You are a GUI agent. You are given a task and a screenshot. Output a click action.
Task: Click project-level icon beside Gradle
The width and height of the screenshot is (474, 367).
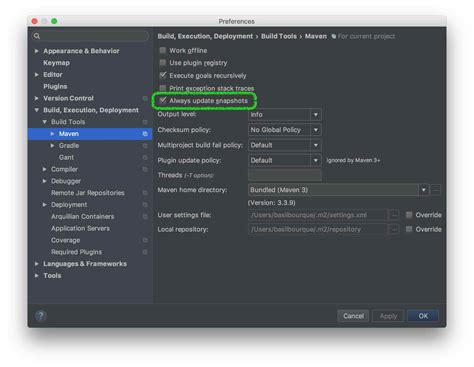(145, 146)
